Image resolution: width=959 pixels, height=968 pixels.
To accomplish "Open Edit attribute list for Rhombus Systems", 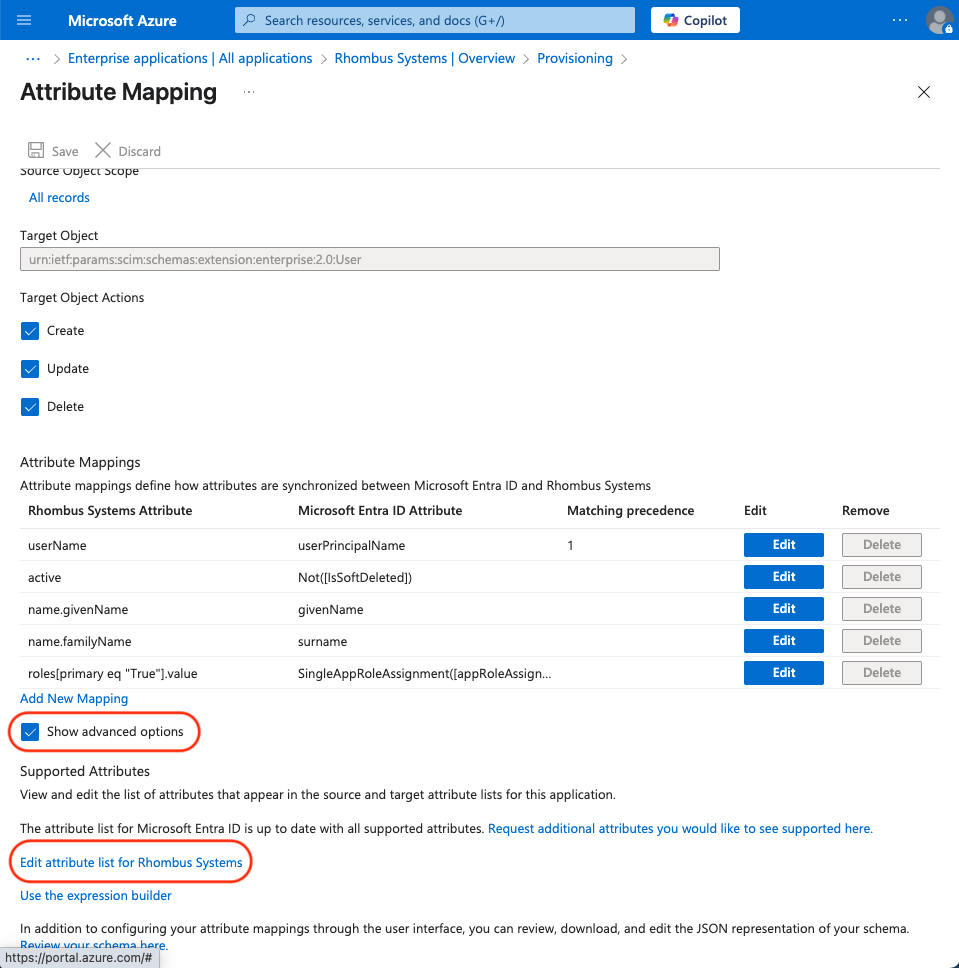I will coord(131,863).
